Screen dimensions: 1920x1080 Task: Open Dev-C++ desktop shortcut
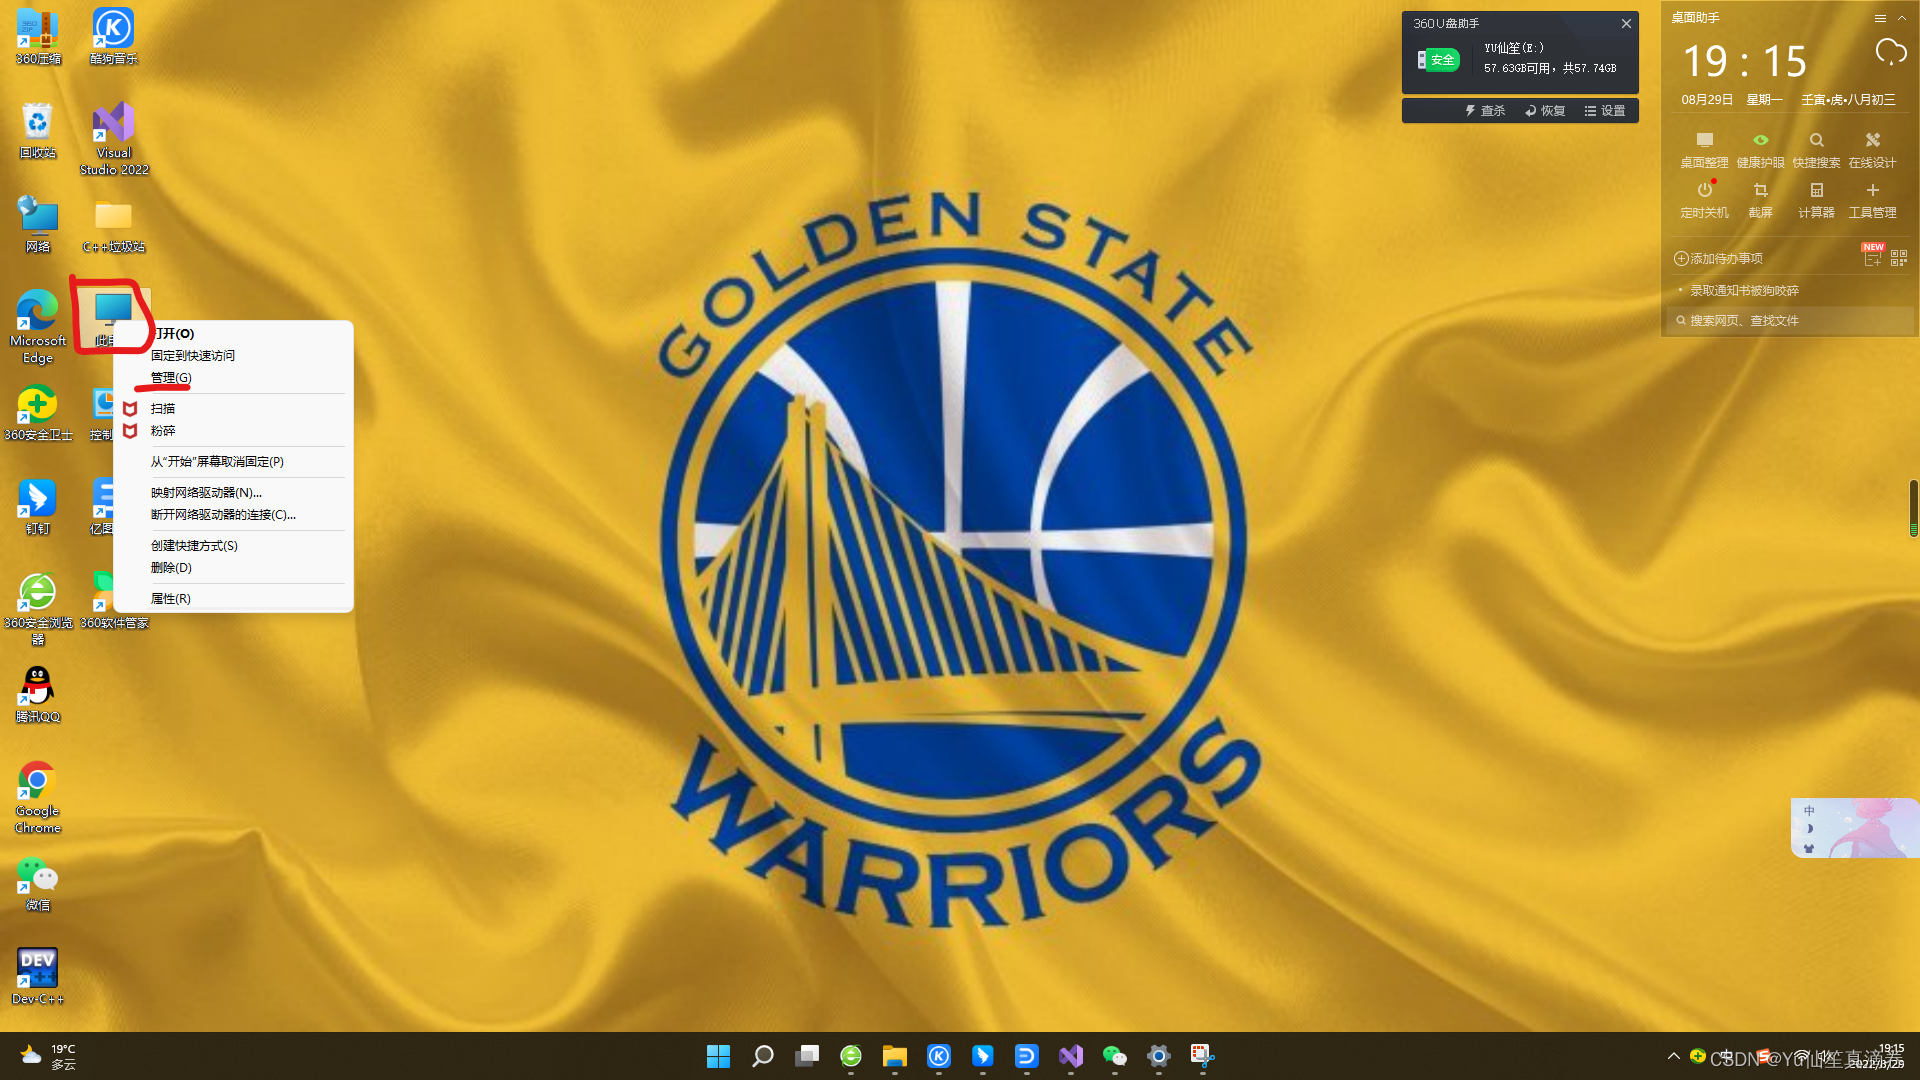(x=37, y=967)
